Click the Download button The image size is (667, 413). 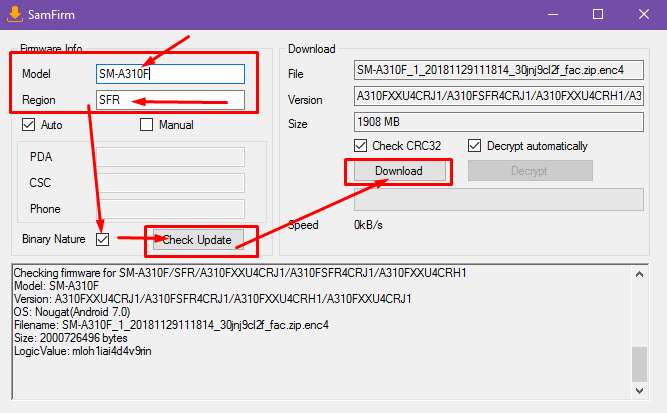pyautogui.click(x=399, y=171)
